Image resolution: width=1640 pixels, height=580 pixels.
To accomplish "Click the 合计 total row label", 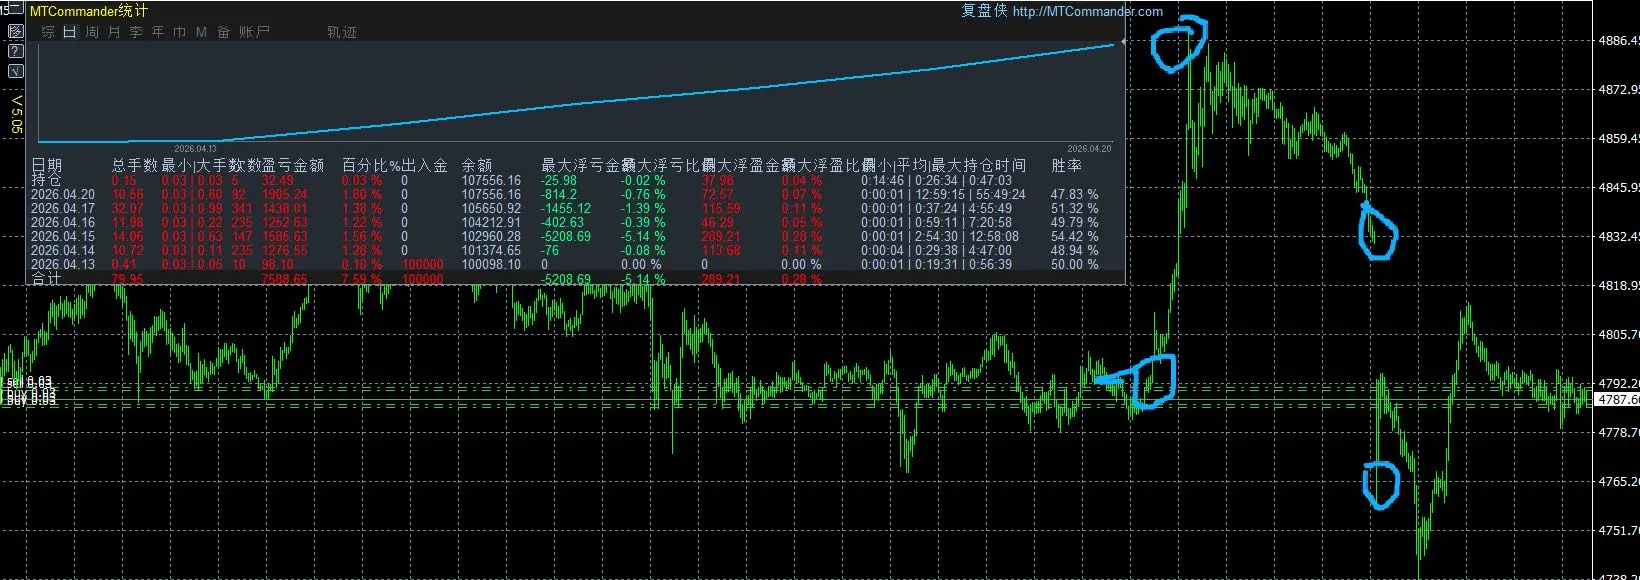I will (46, 279).
